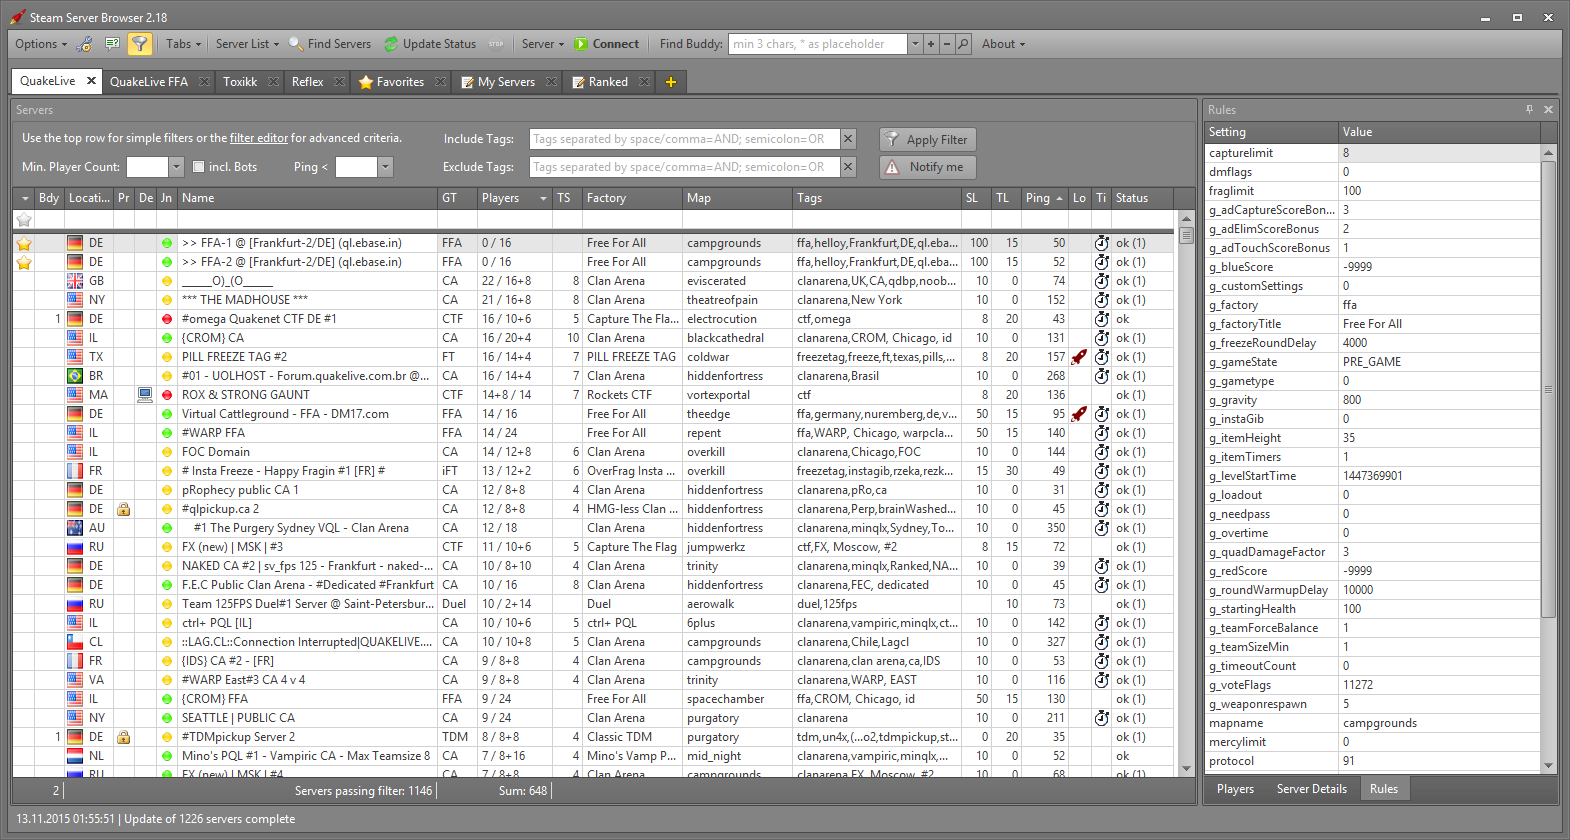Open the wrench tools icon in toolbar
This screenshot has height=840, width=1570.
pyautogui.click(x=85, y=44)
